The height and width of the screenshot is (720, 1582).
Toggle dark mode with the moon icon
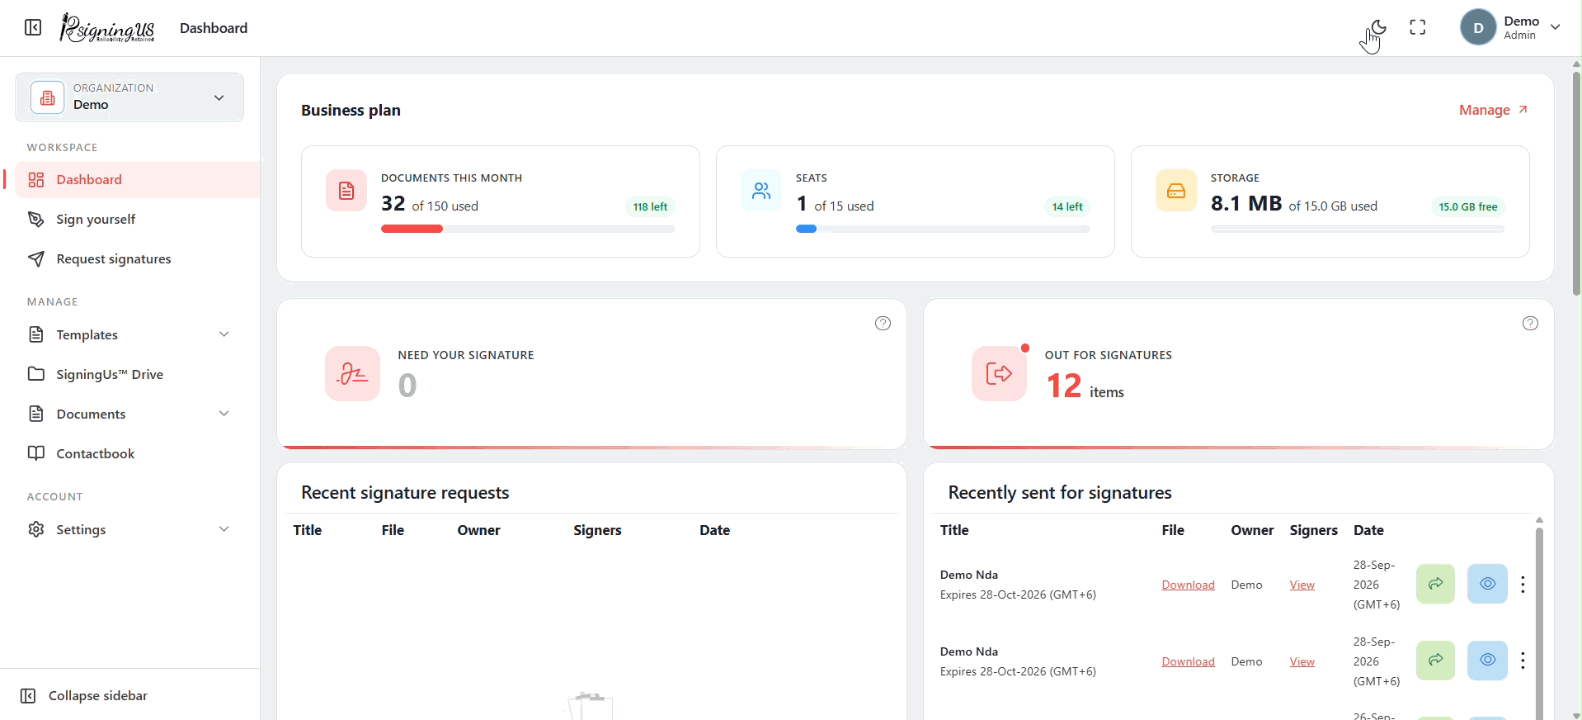coord(1378,28)
